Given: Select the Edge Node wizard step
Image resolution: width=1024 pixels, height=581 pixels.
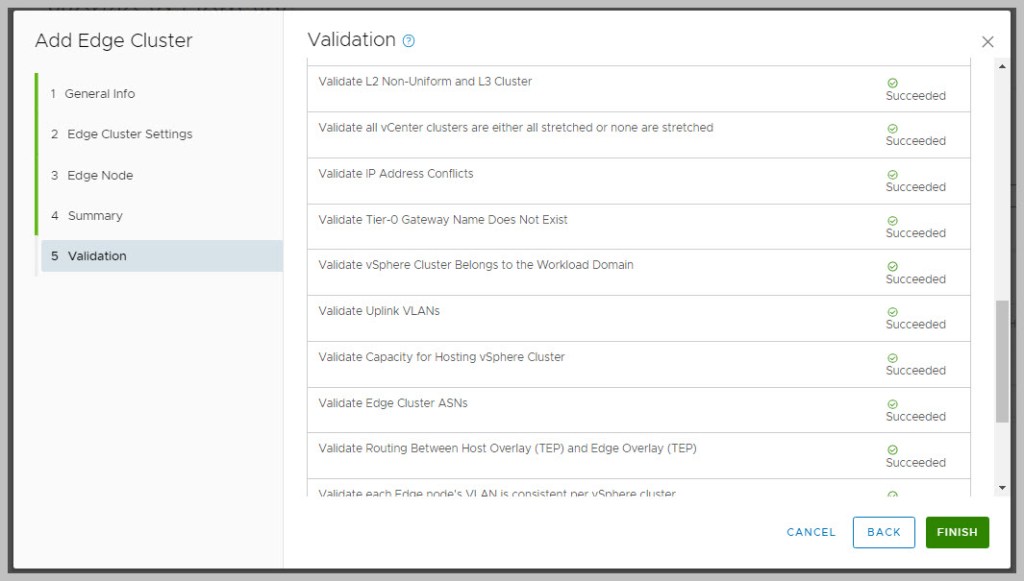Looking at the screenshot, I should pyautogui.click(x=99, y=175).
